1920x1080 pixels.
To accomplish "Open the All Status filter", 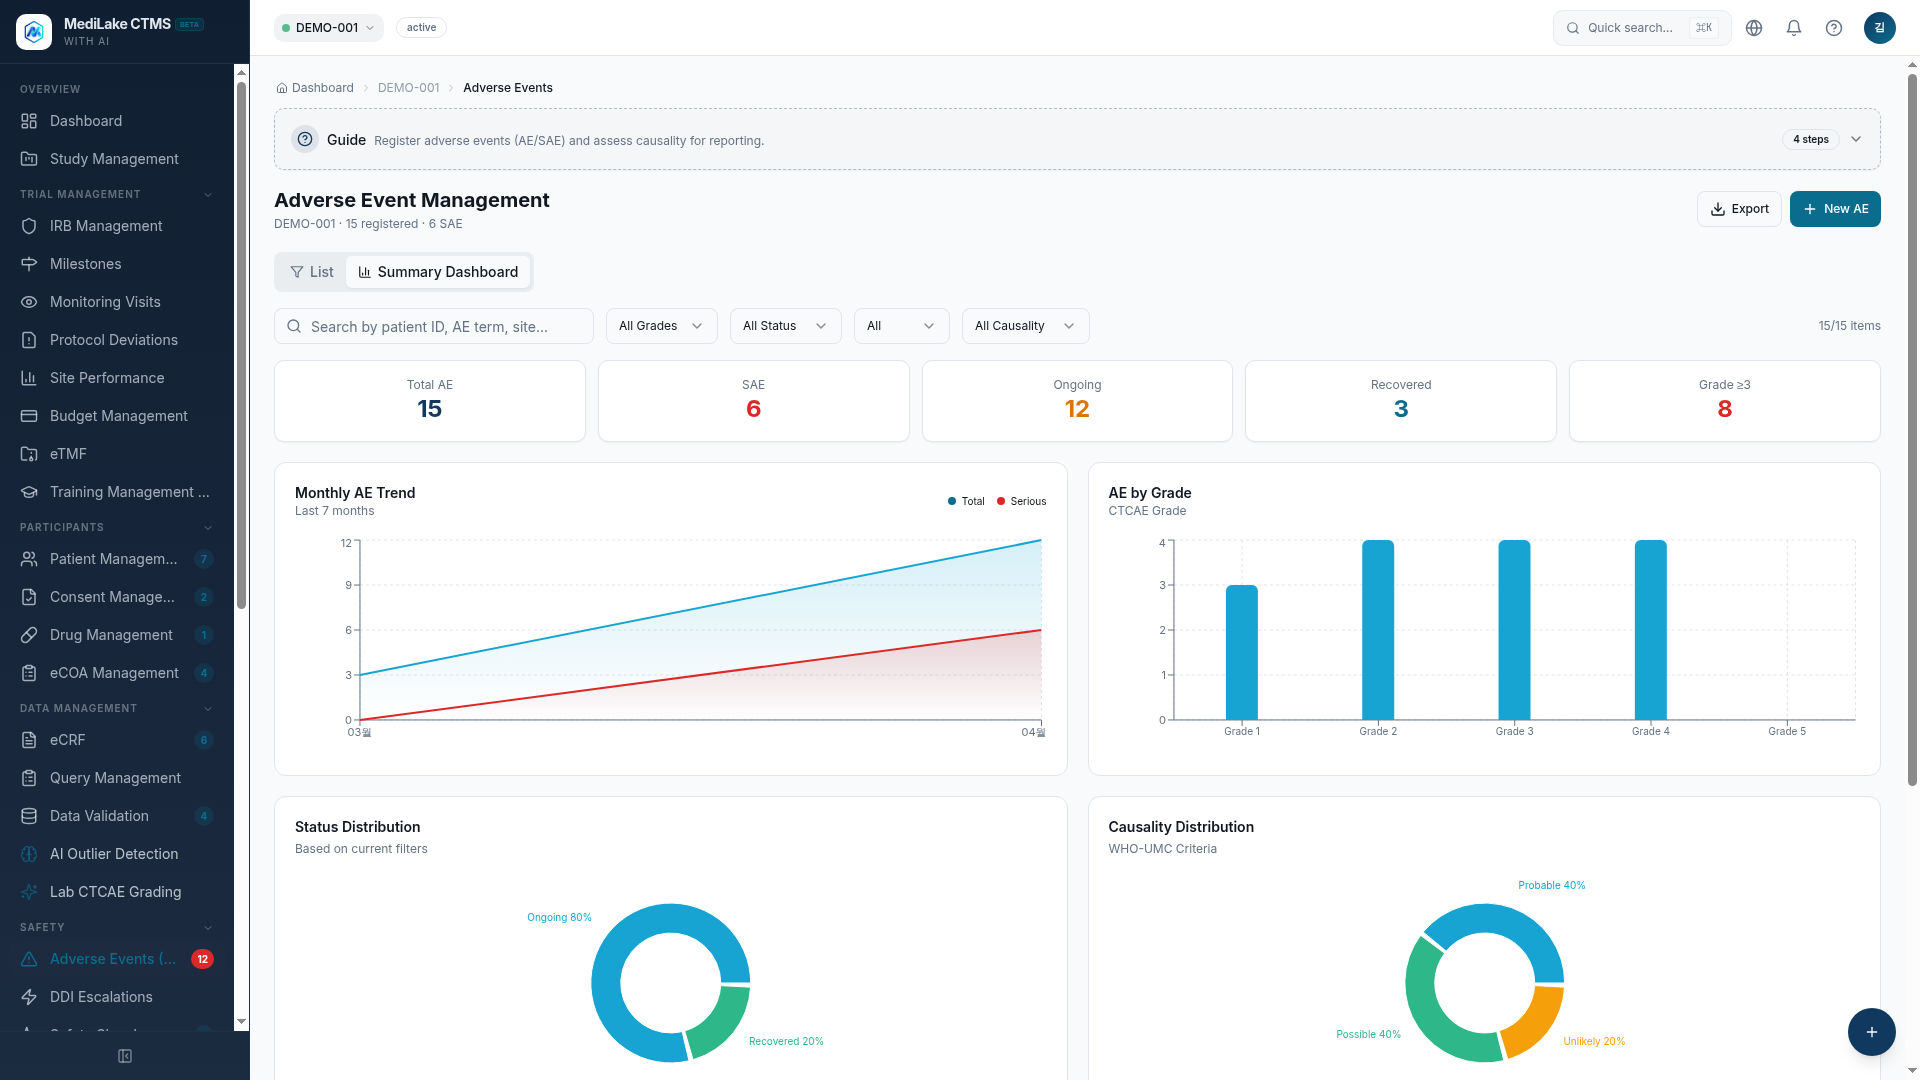I will [x=785, y=326].
